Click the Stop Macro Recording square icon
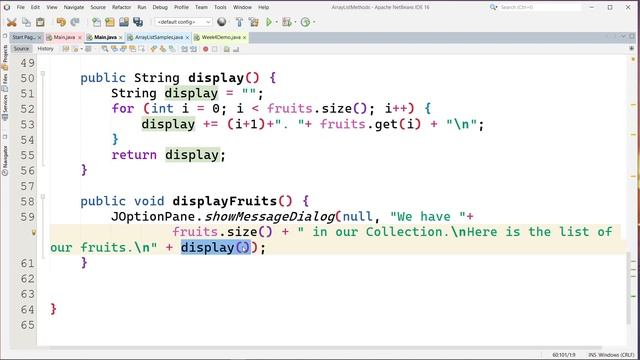640x360 pixels. [215, 49]
